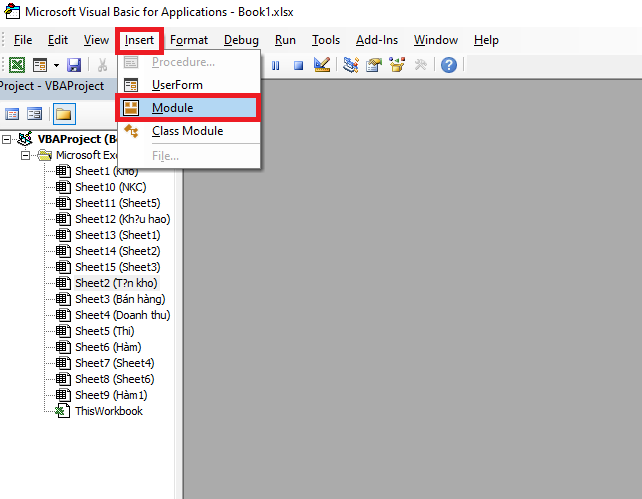This screenshot has height=499, width=642.
Task: Select Sheet13 (Sheet1) in the tree
Action: [118, 235]
